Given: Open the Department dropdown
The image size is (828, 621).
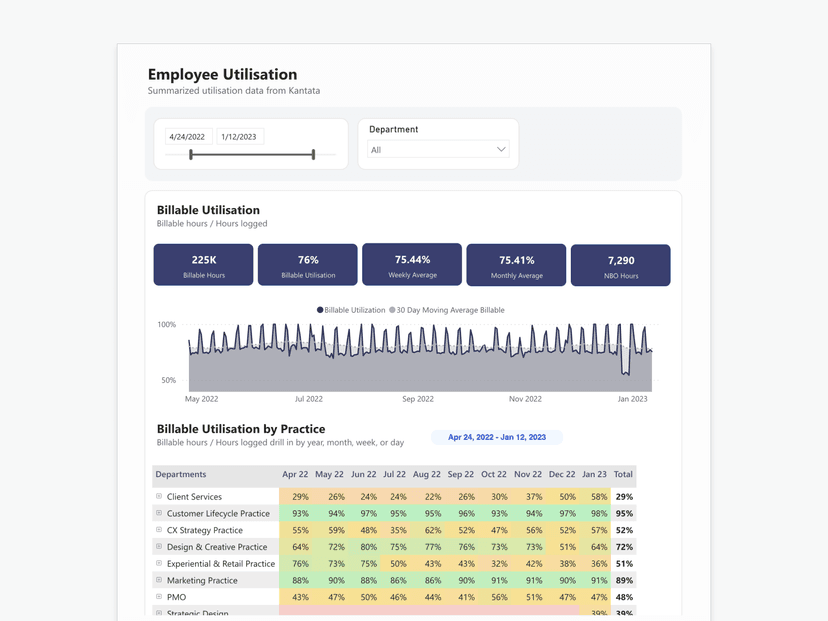Looking at the screenshot, I should tap(437, 149).
